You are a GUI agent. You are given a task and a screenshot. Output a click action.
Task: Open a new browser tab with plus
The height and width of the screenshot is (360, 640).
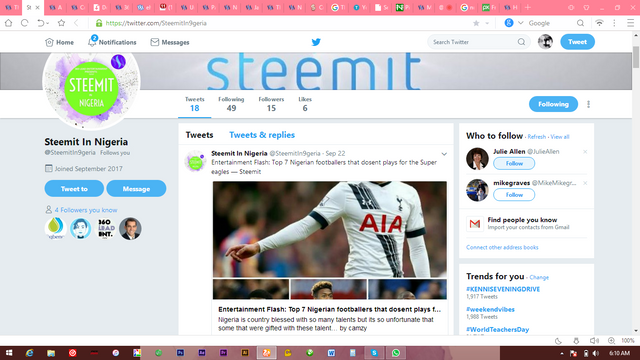(528, 7)
